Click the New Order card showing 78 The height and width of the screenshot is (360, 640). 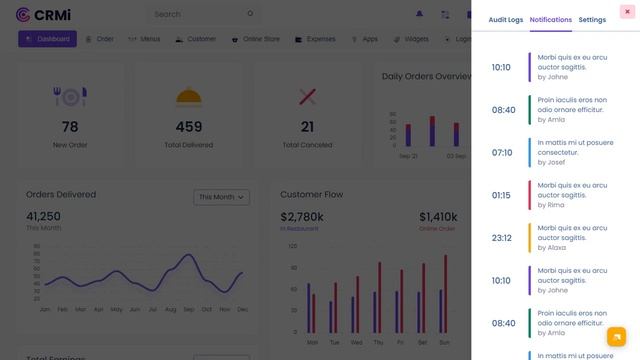pyautogui.click(x=70, y=115)
